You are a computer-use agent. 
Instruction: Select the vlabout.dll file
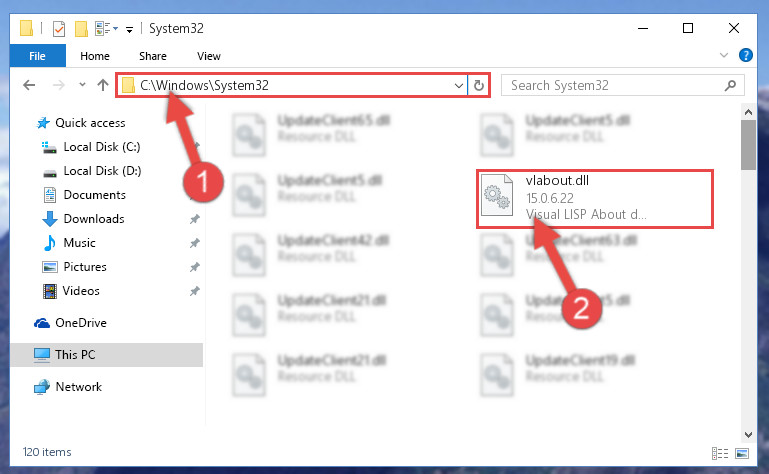(594, 199)
